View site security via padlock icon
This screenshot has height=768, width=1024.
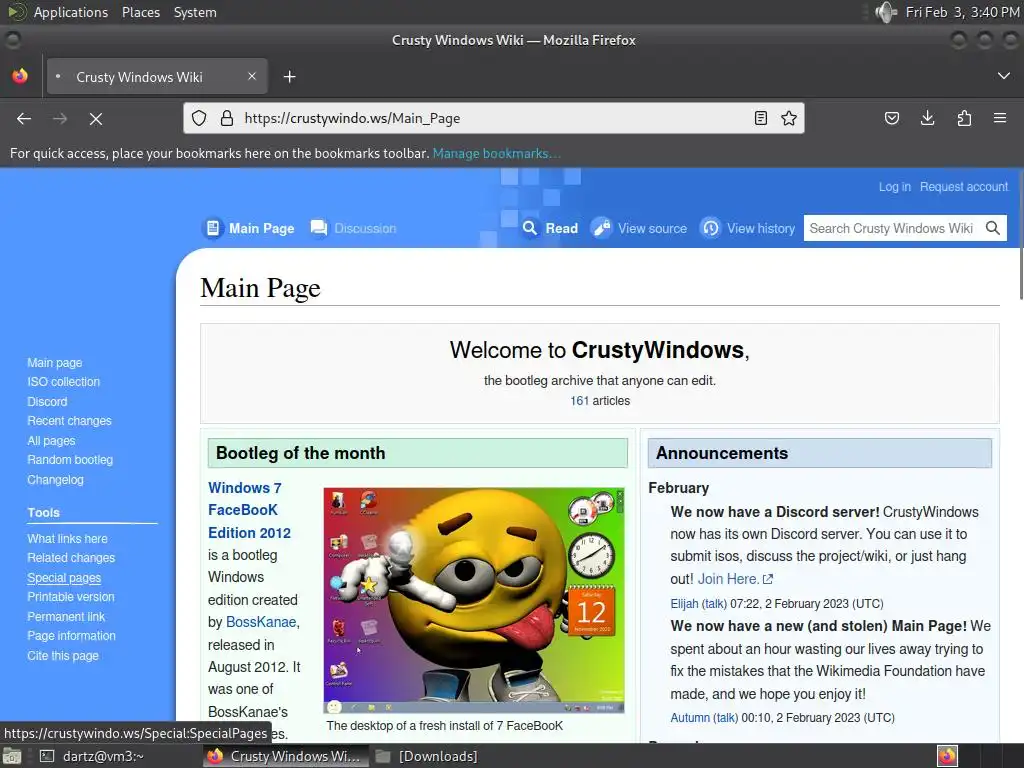227,118
